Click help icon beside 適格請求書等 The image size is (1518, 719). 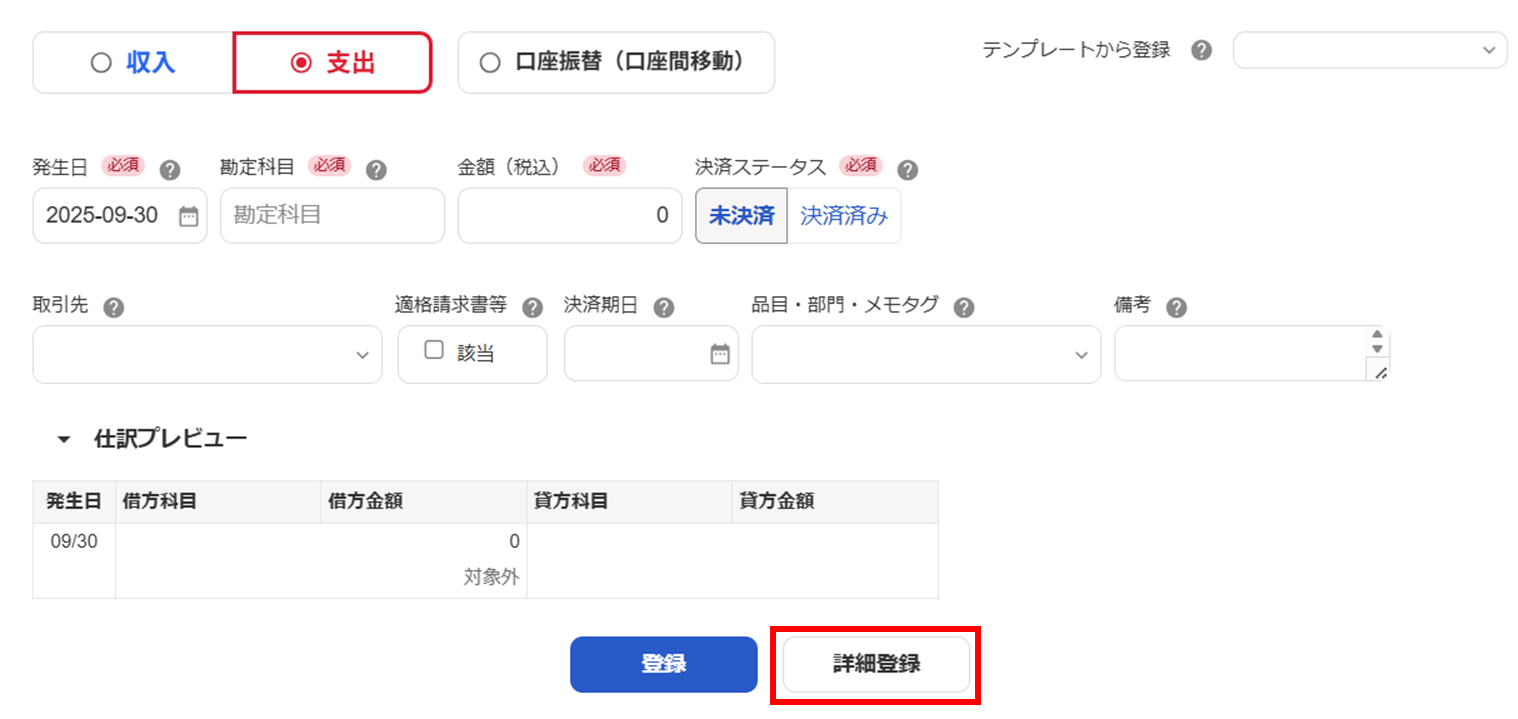pyautogui.click(x=533, y=308)
